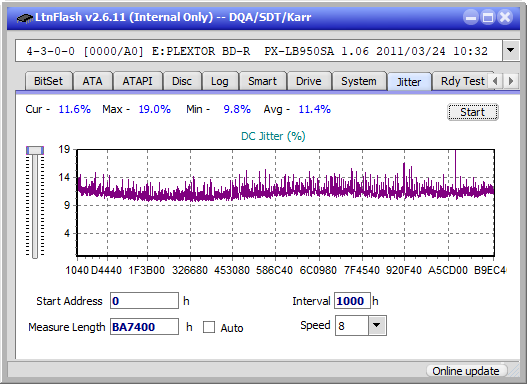Switch to the ATAPI tab

pos(137,81)
